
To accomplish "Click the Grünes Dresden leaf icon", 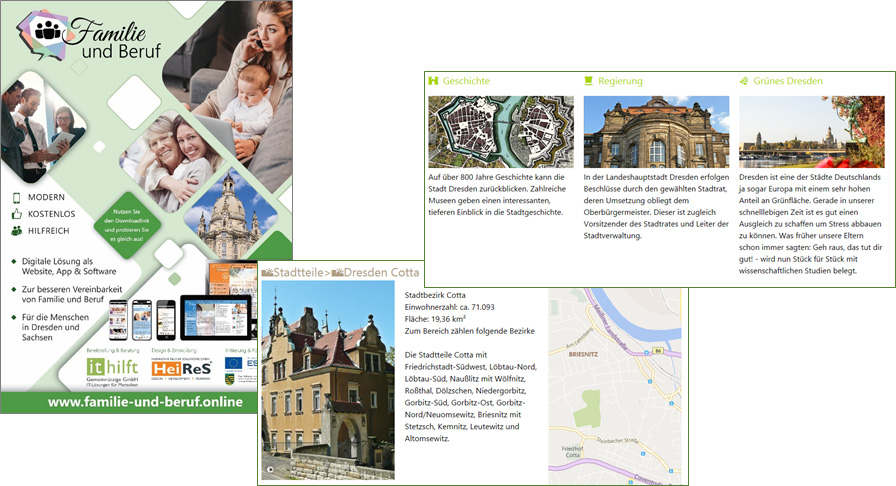I will coord(744,81).
